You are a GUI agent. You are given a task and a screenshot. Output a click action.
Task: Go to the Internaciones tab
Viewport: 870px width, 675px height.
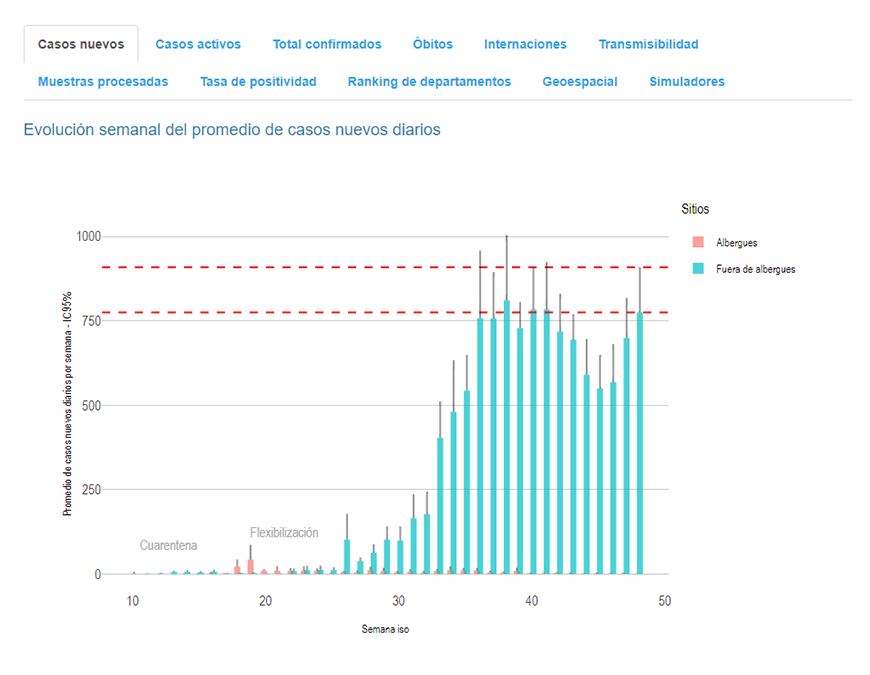(525, 44)
